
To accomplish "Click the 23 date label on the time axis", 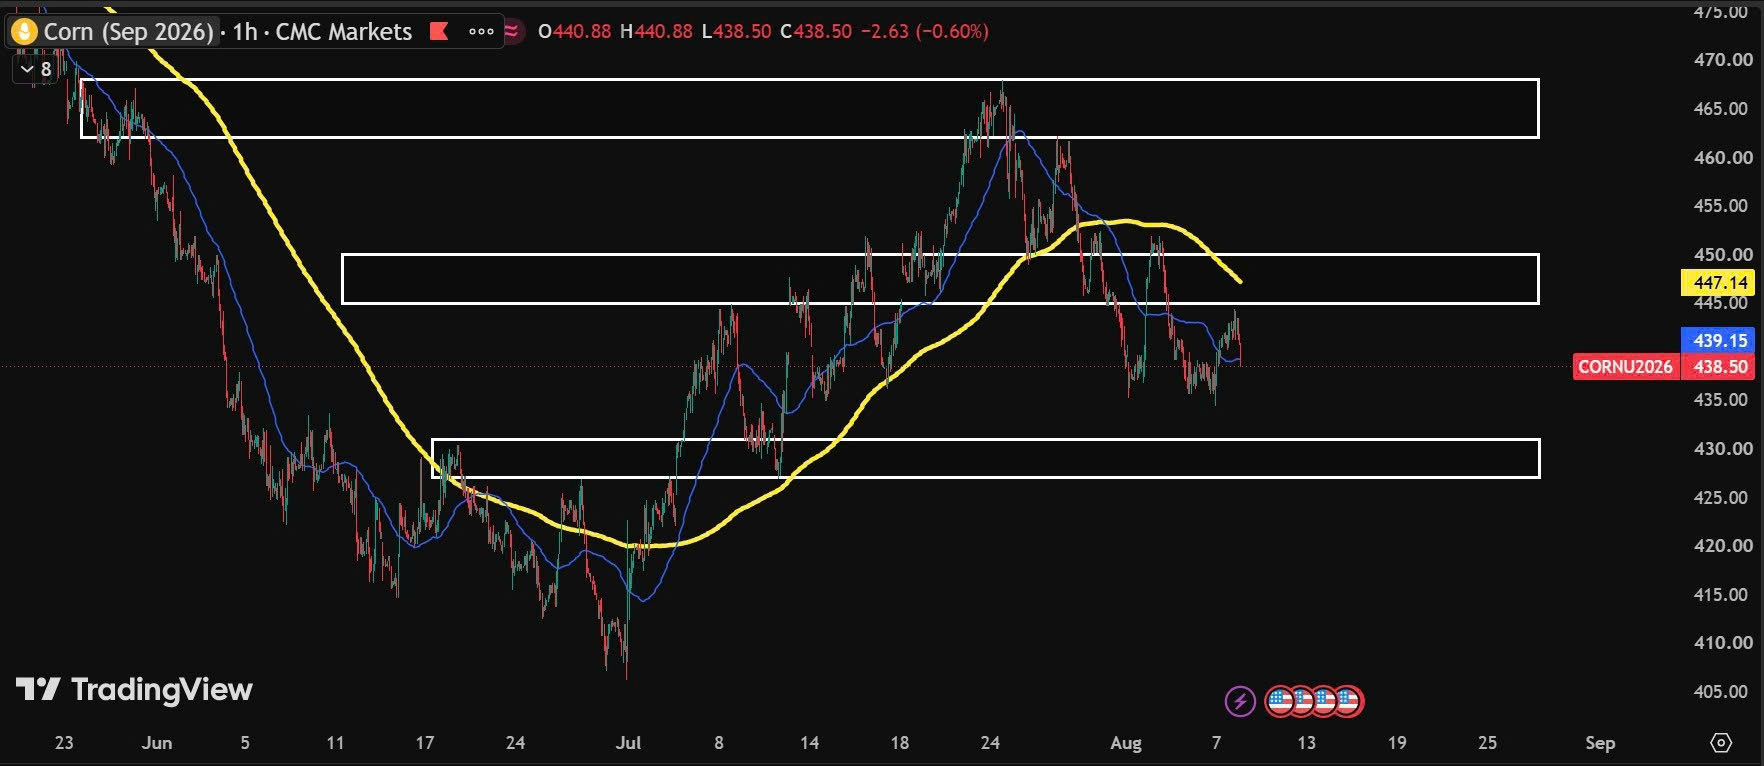I will pos(64,743).
